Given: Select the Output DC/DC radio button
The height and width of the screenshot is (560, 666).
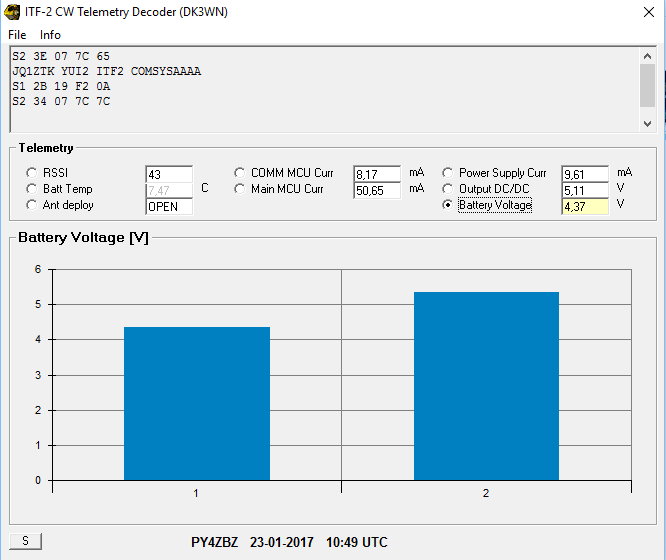Looking at the screenshot, I should tap(447, 189).
